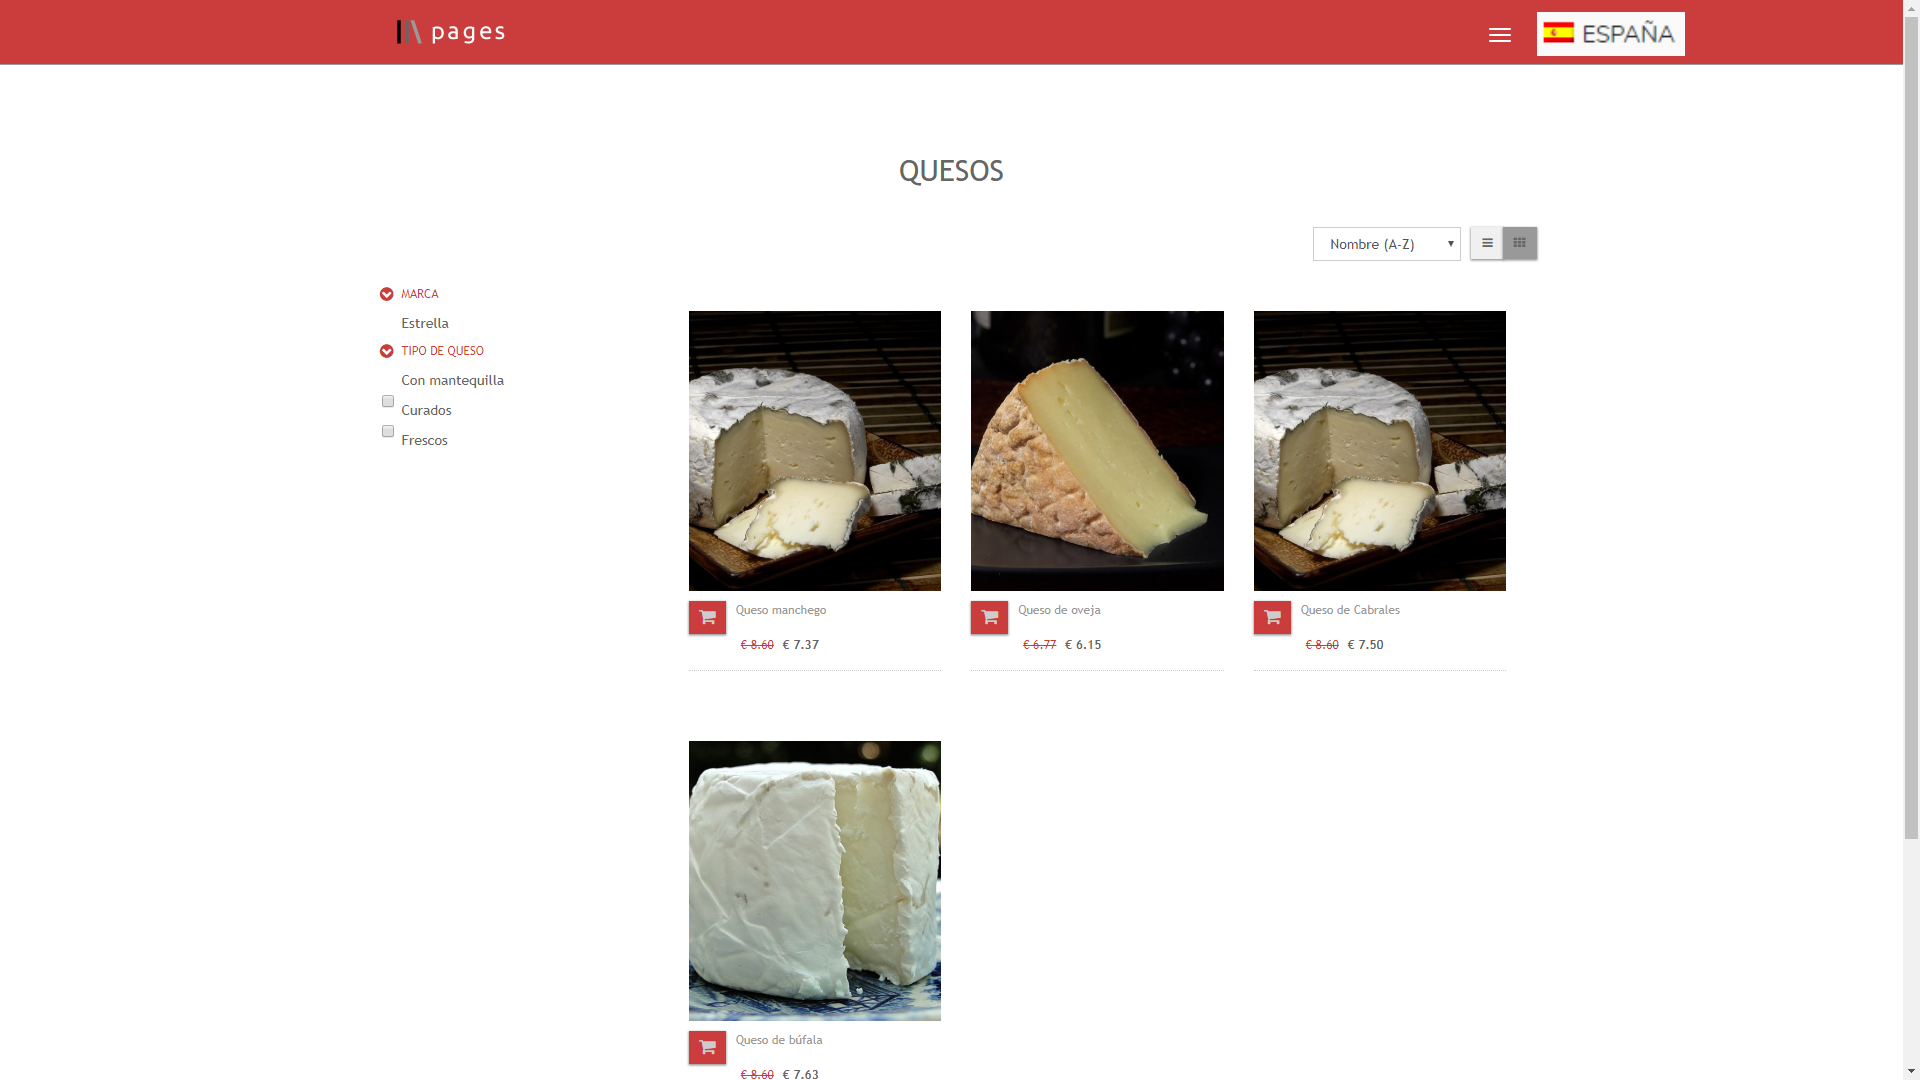The image size is (1920, 1080).
Task: Open the Nombre (A-Z) sort dropdown
Action: pos(1386,244)
